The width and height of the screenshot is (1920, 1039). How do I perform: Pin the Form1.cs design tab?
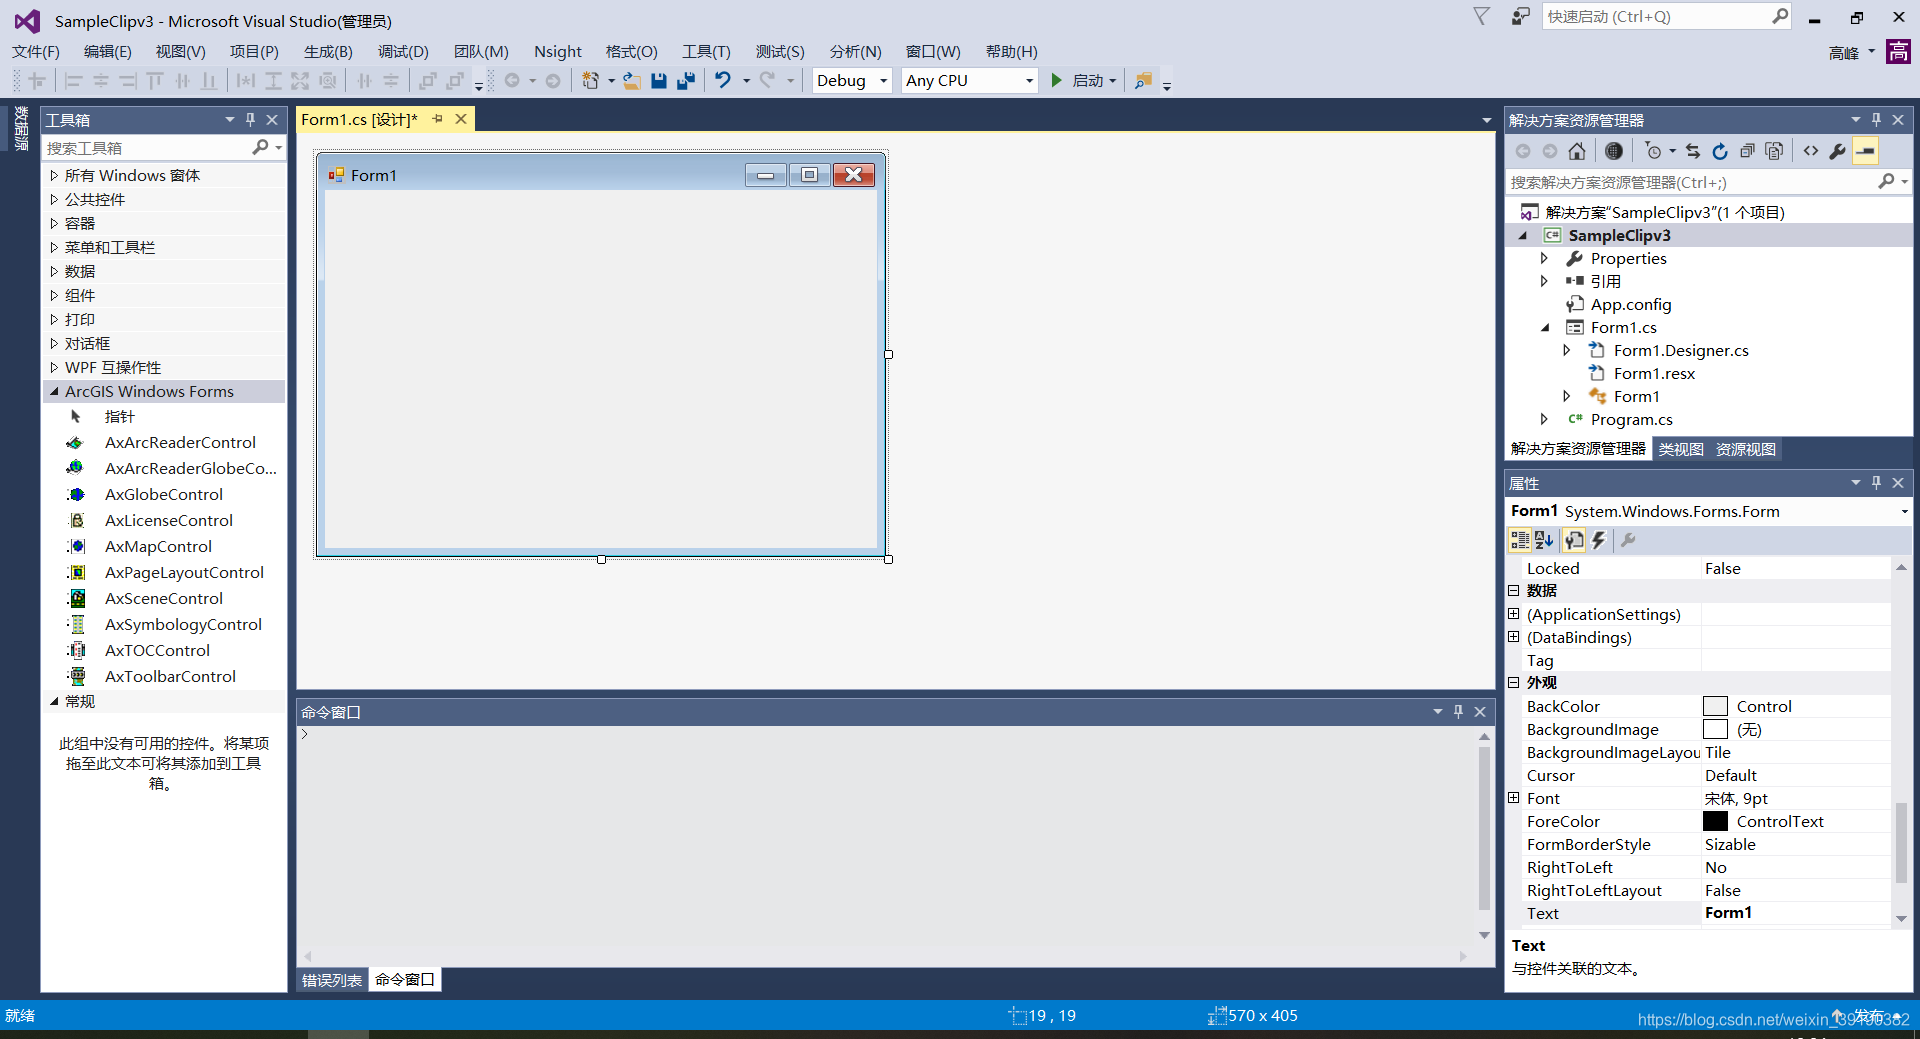[x=437, y=119]
